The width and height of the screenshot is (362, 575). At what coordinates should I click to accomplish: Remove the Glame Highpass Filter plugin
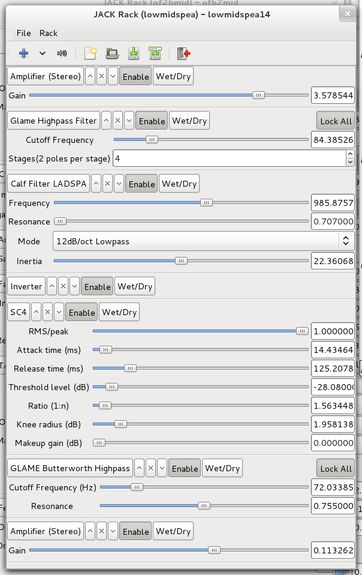click(118, 121)
